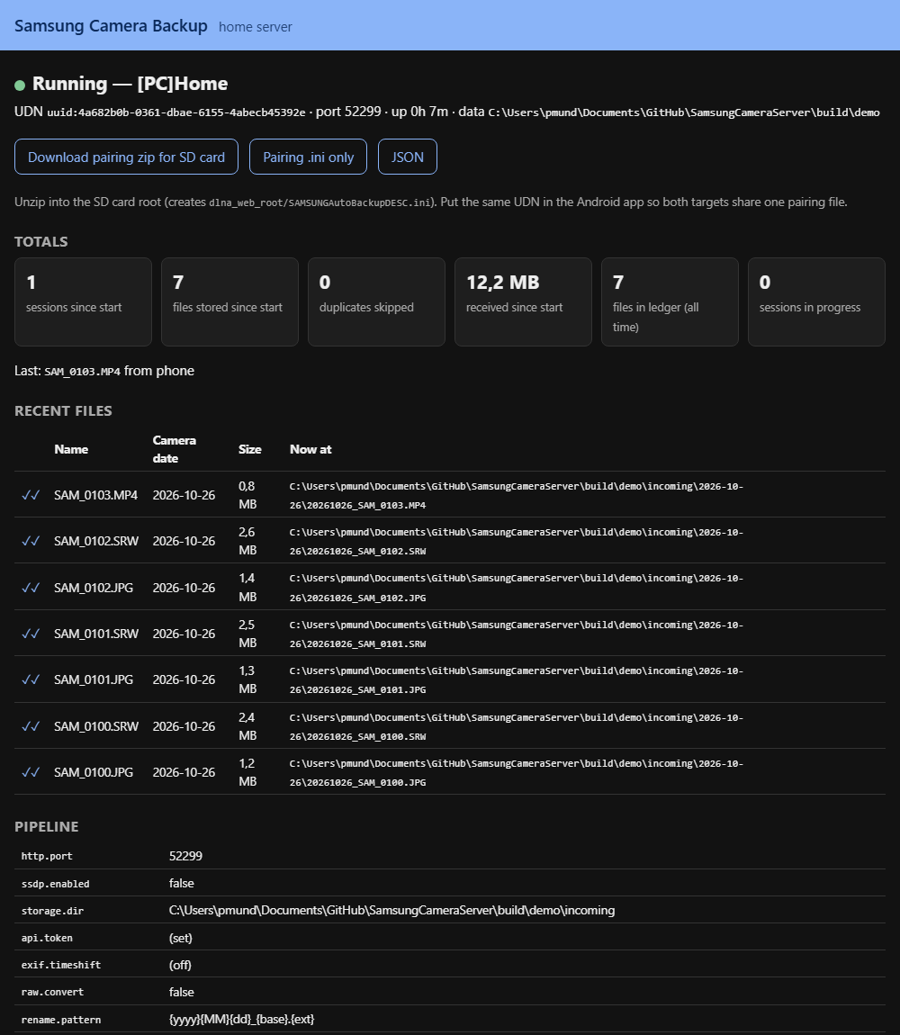Click the stored path of 20261026_SAM_0103.MP4

tap(516, 496)
